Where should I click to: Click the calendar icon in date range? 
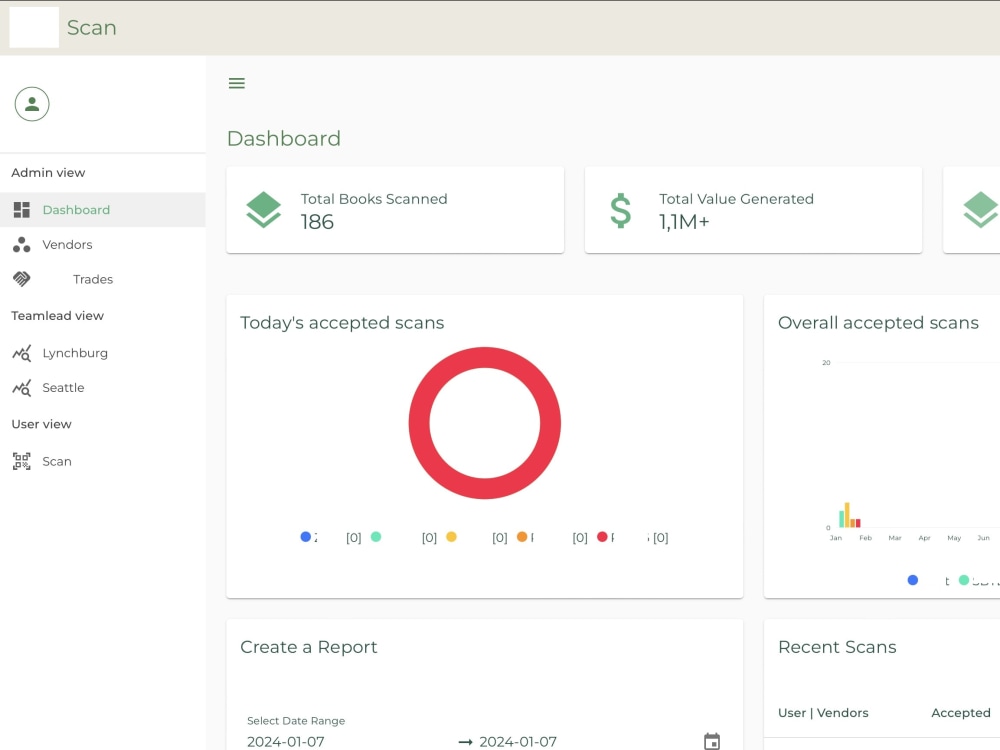click(712, 741)
